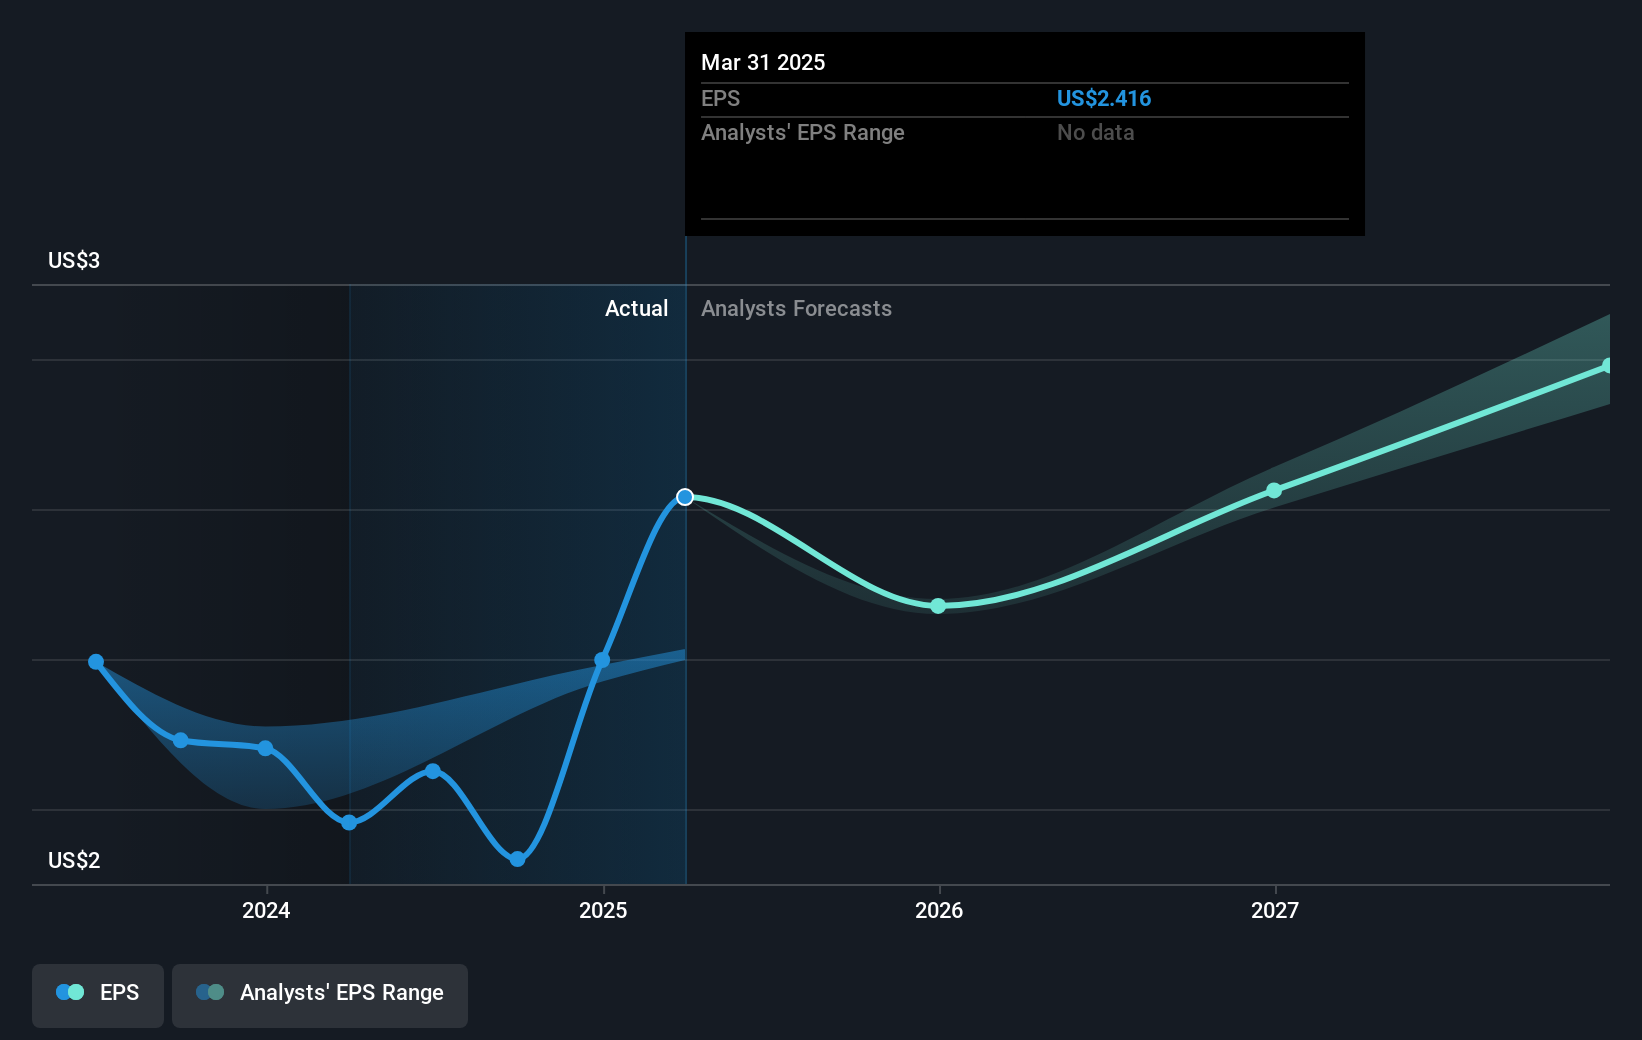Click the lowest EPS point in late 2024
Viewport: 1642px width, 1040px height.
[x=517, y=859]
